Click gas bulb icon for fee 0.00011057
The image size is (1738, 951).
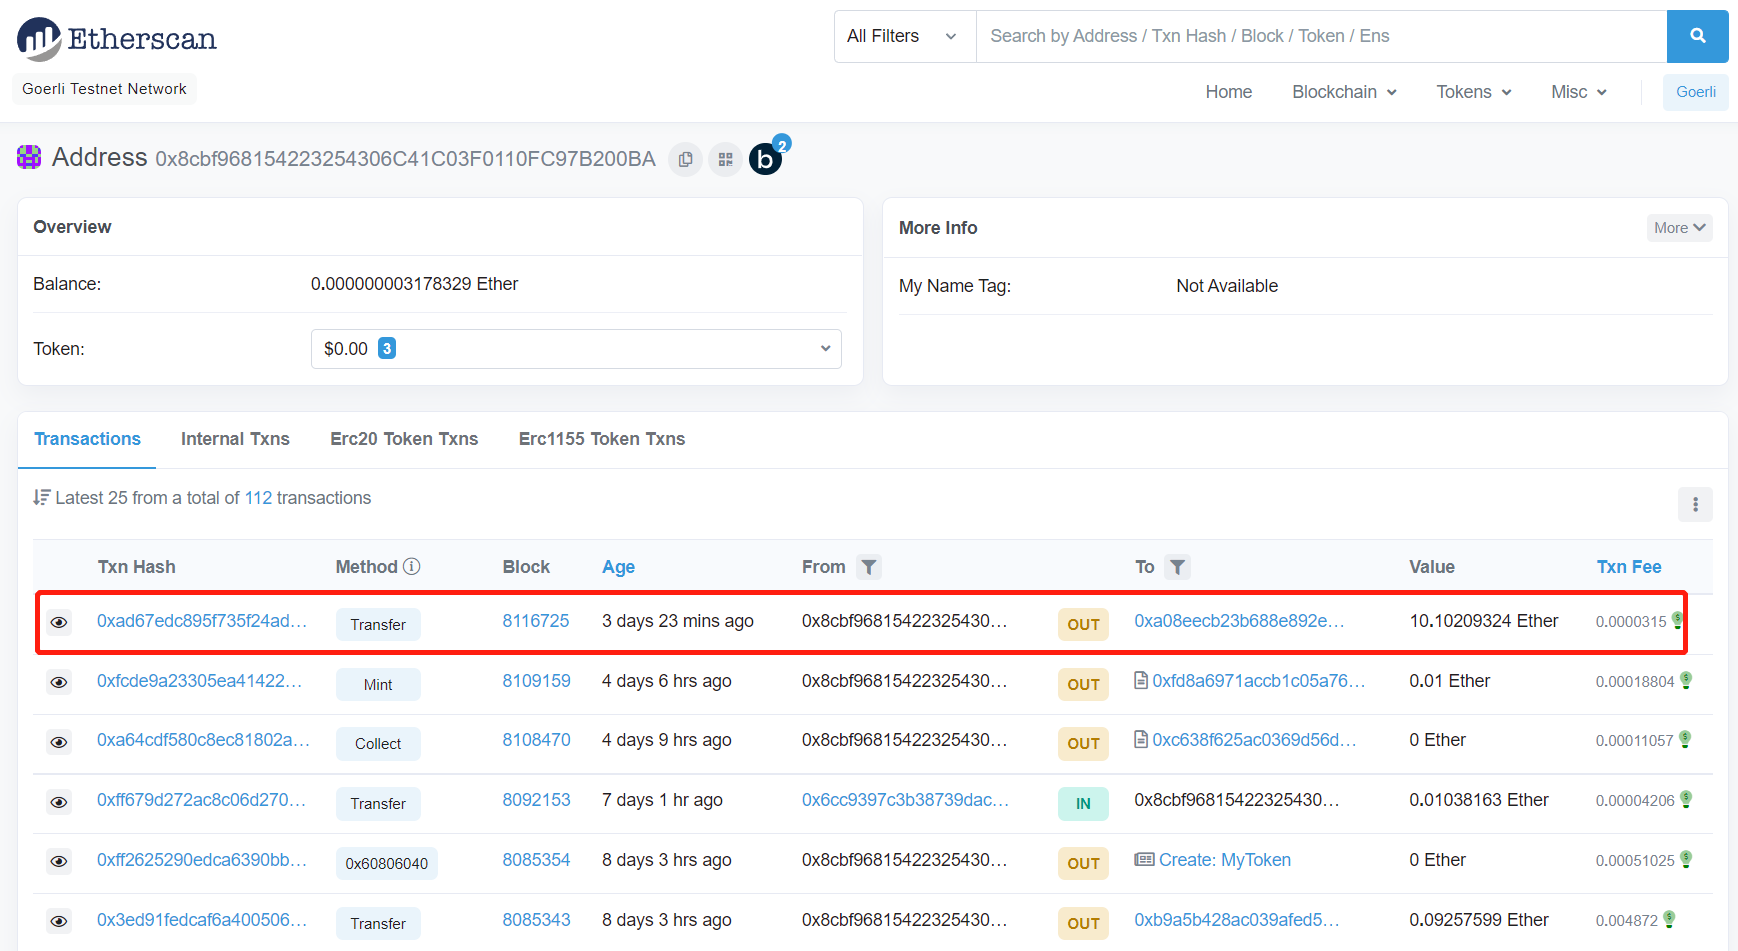1685,739
